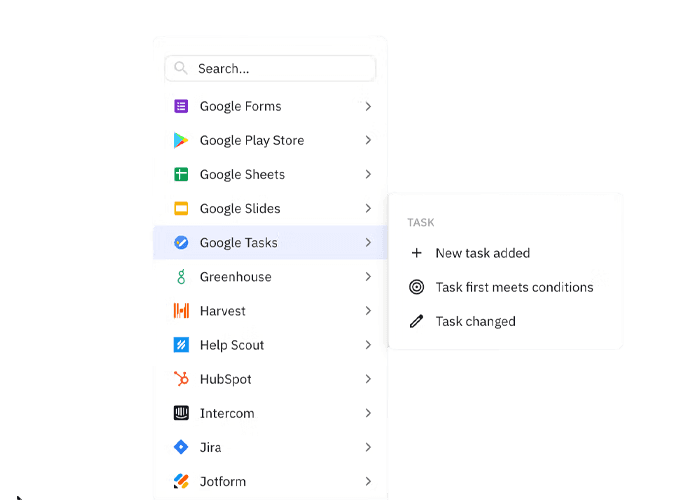Click the Google Forms purple icon
Viewport: 684px width, 500px height.
181,106
